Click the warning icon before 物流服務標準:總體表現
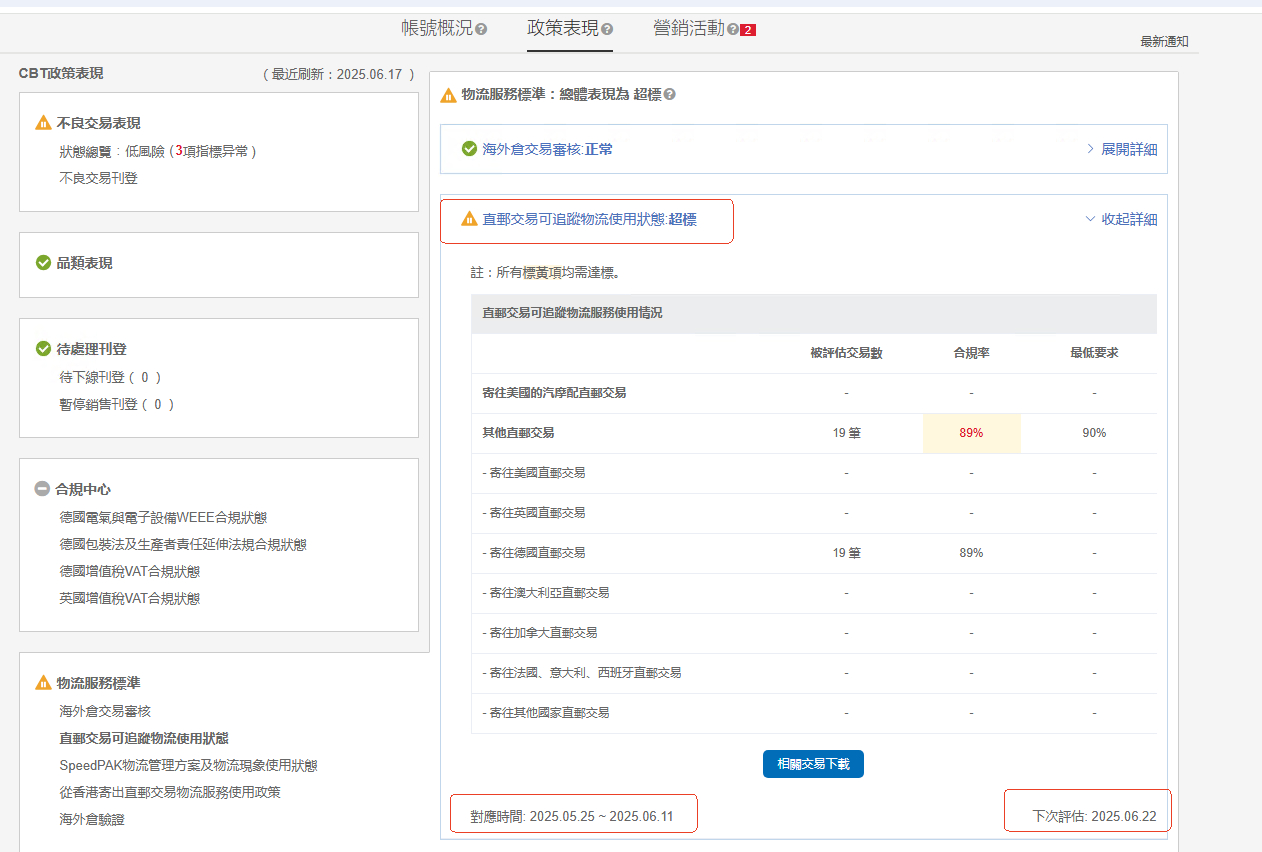This screenshot has height=852, width=1262. pos(449,95)
